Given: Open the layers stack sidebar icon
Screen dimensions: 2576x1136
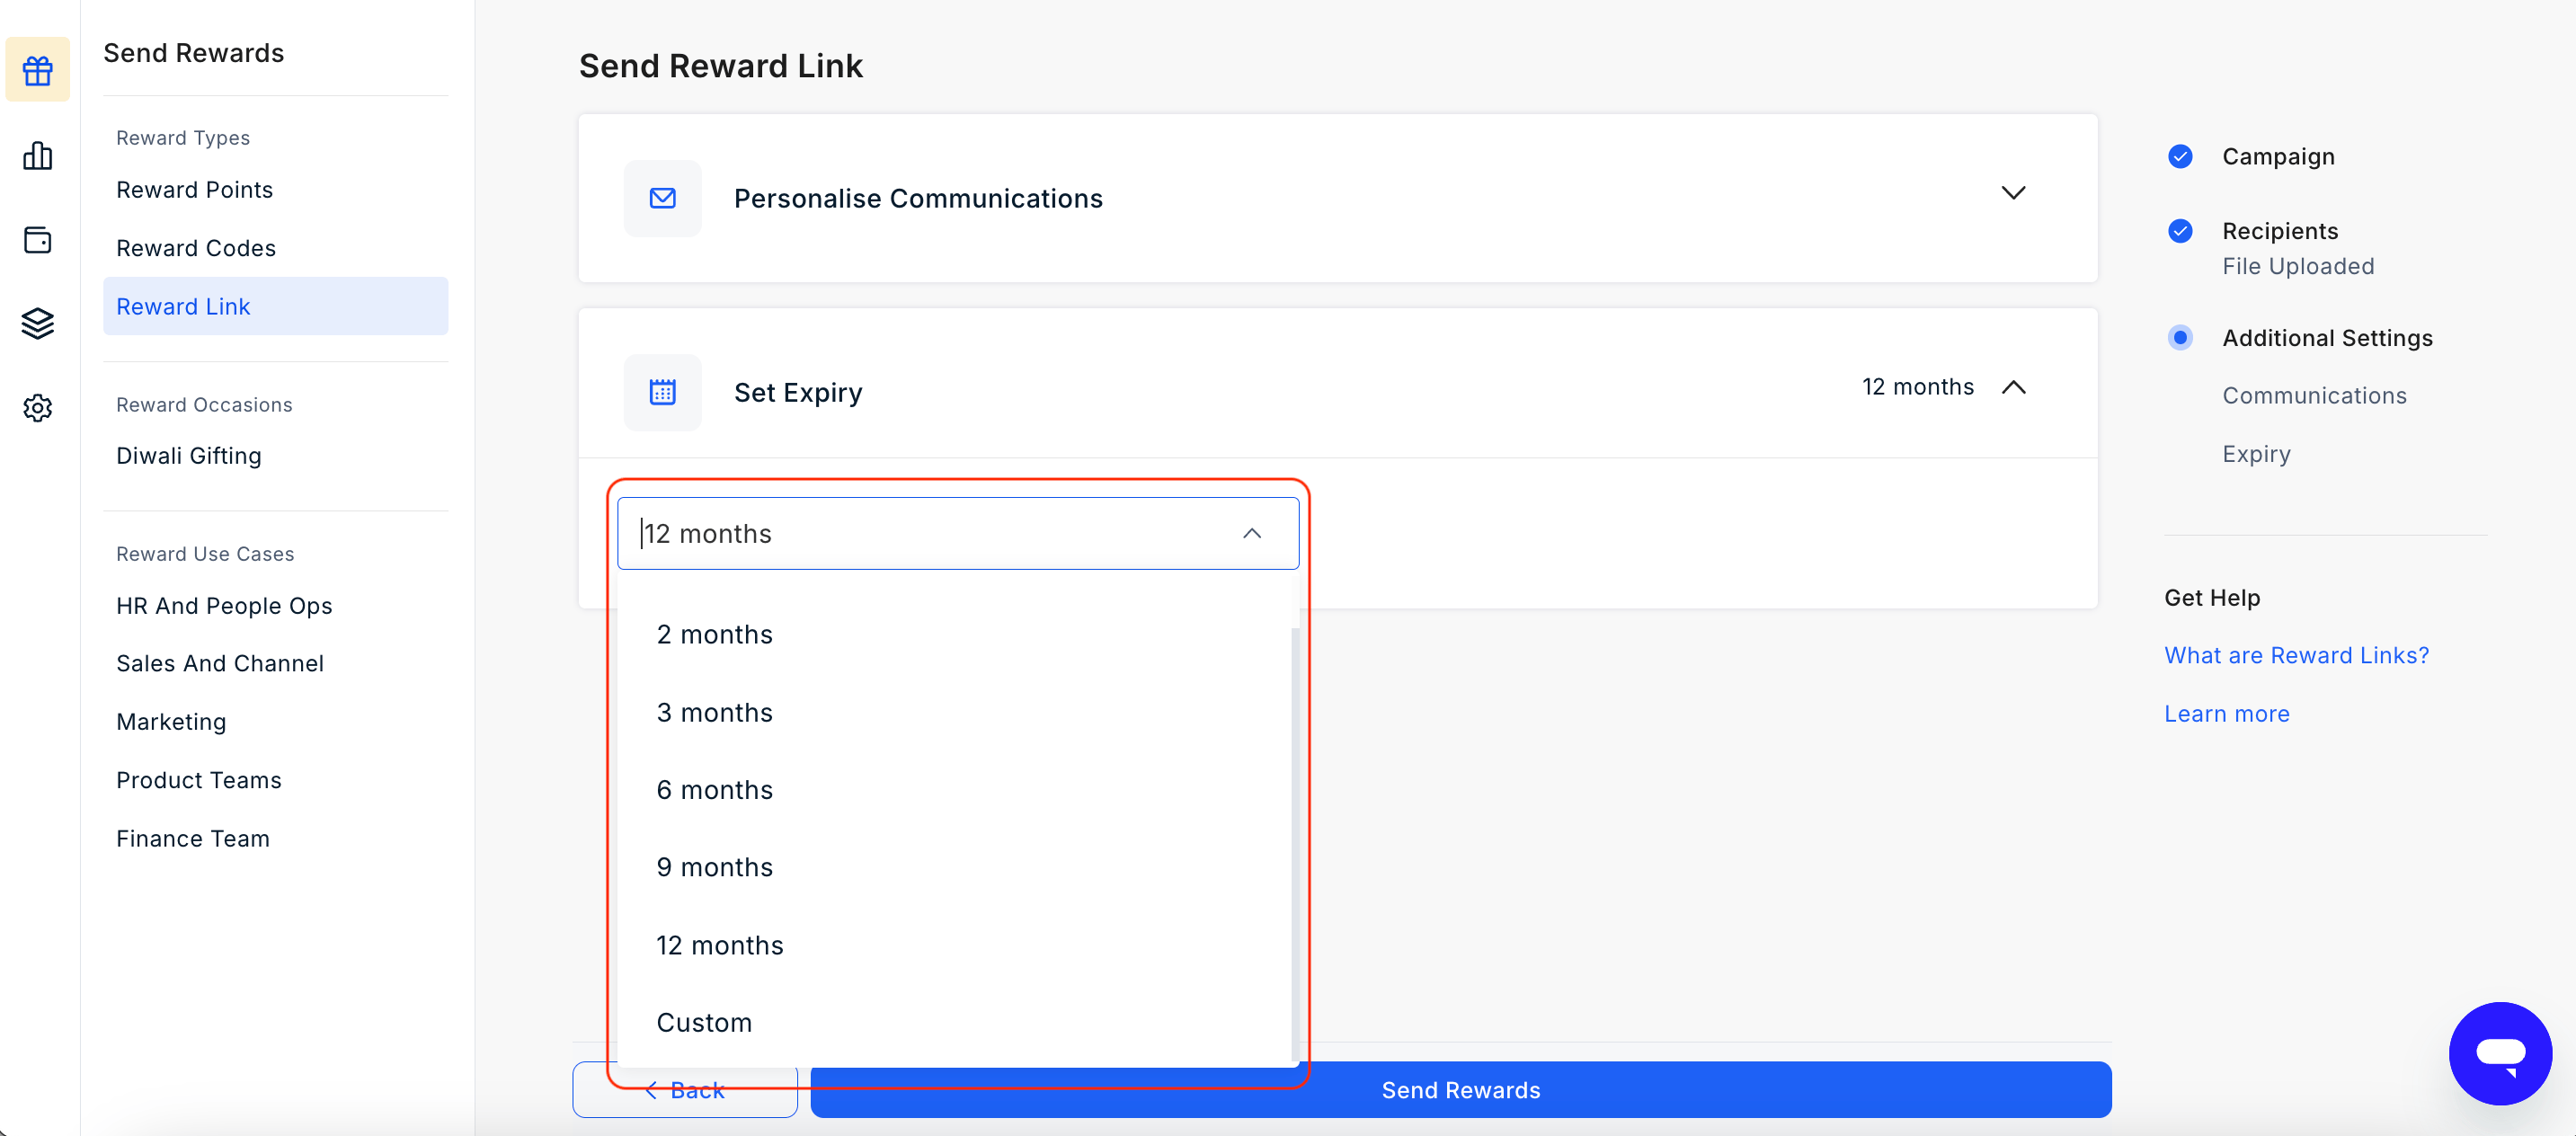Looking at the screenshot, I should click(37, 323).
